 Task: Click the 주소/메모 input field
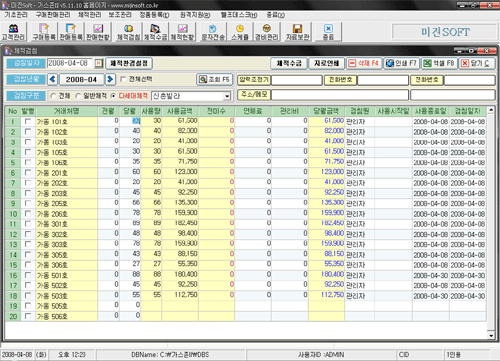340,95
